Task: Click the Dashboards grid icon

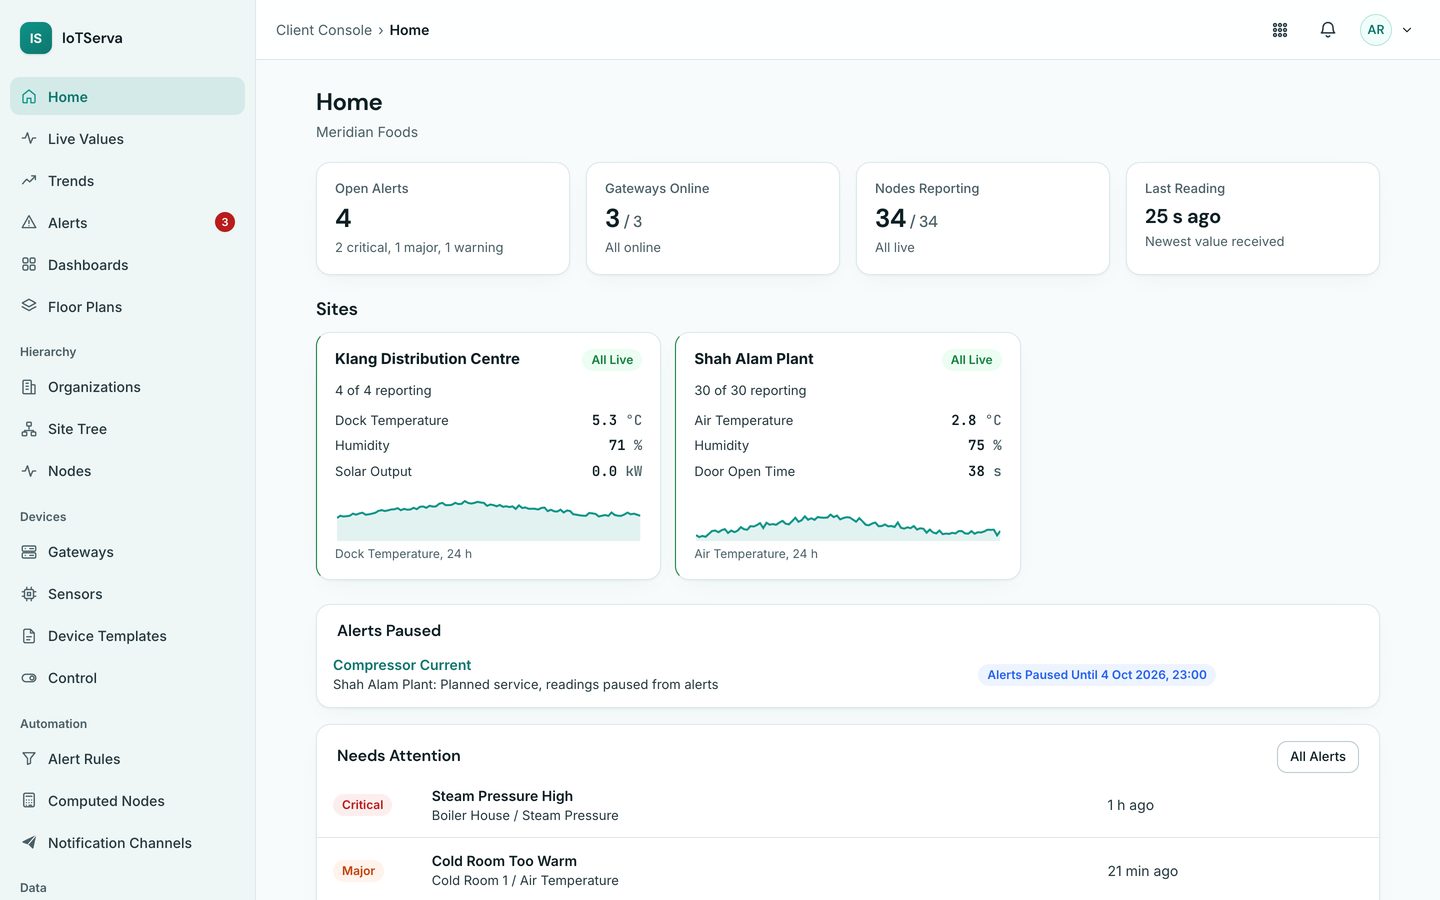Action: 29,265
